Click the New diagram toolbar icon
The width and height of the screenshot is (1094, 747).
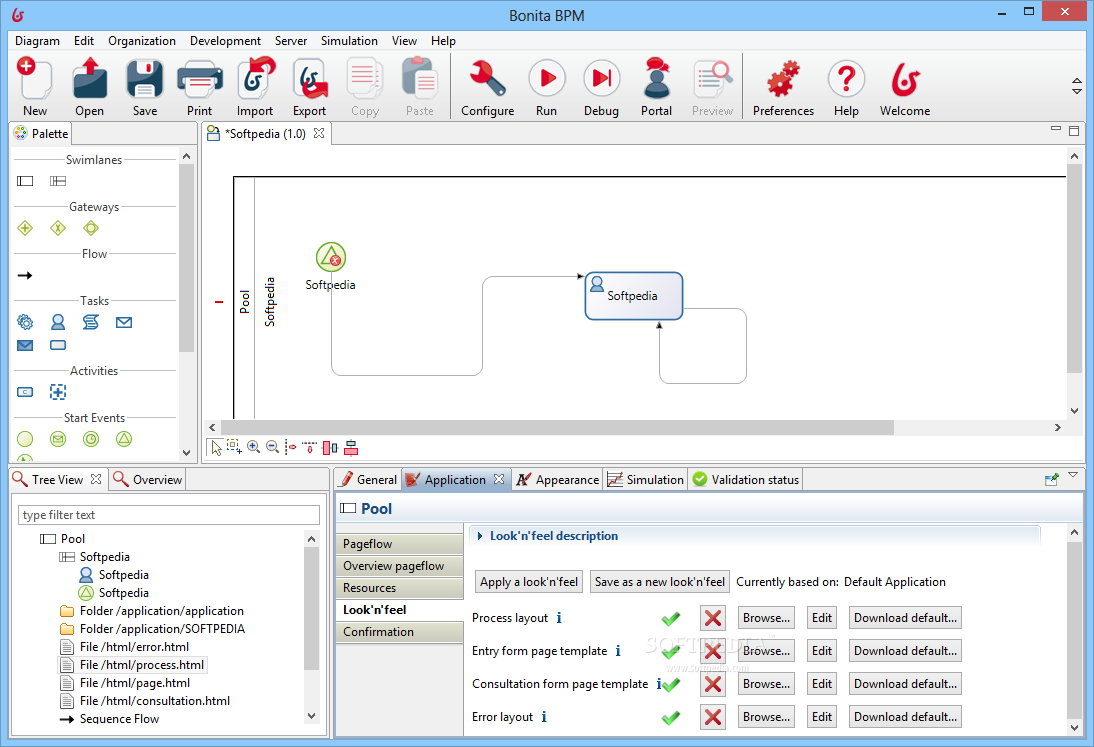[34, 79]
